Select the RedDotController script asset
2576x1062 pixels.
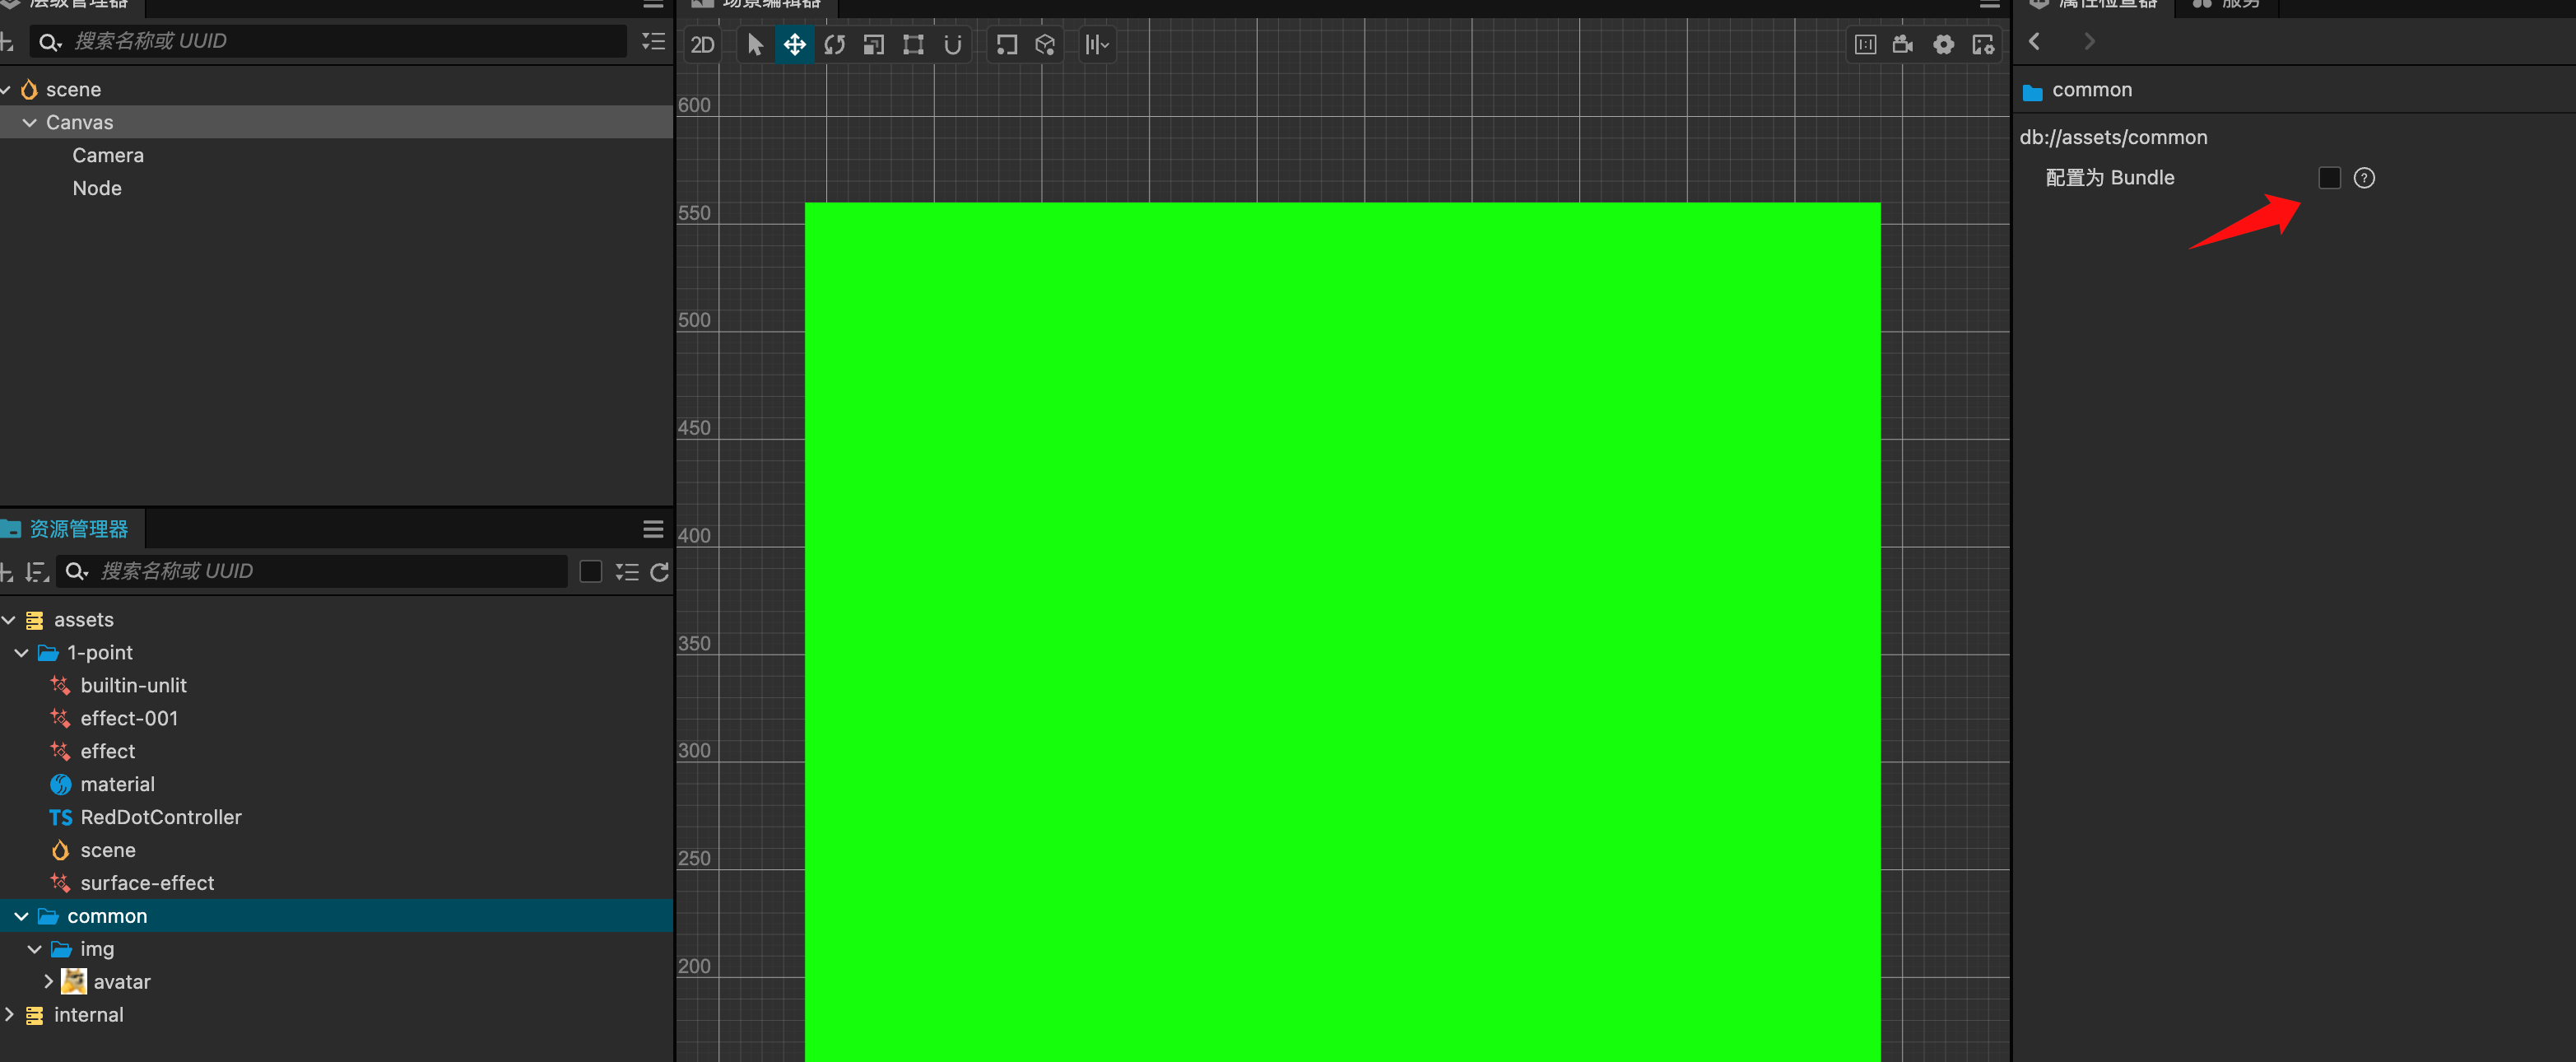pos(160,817)
